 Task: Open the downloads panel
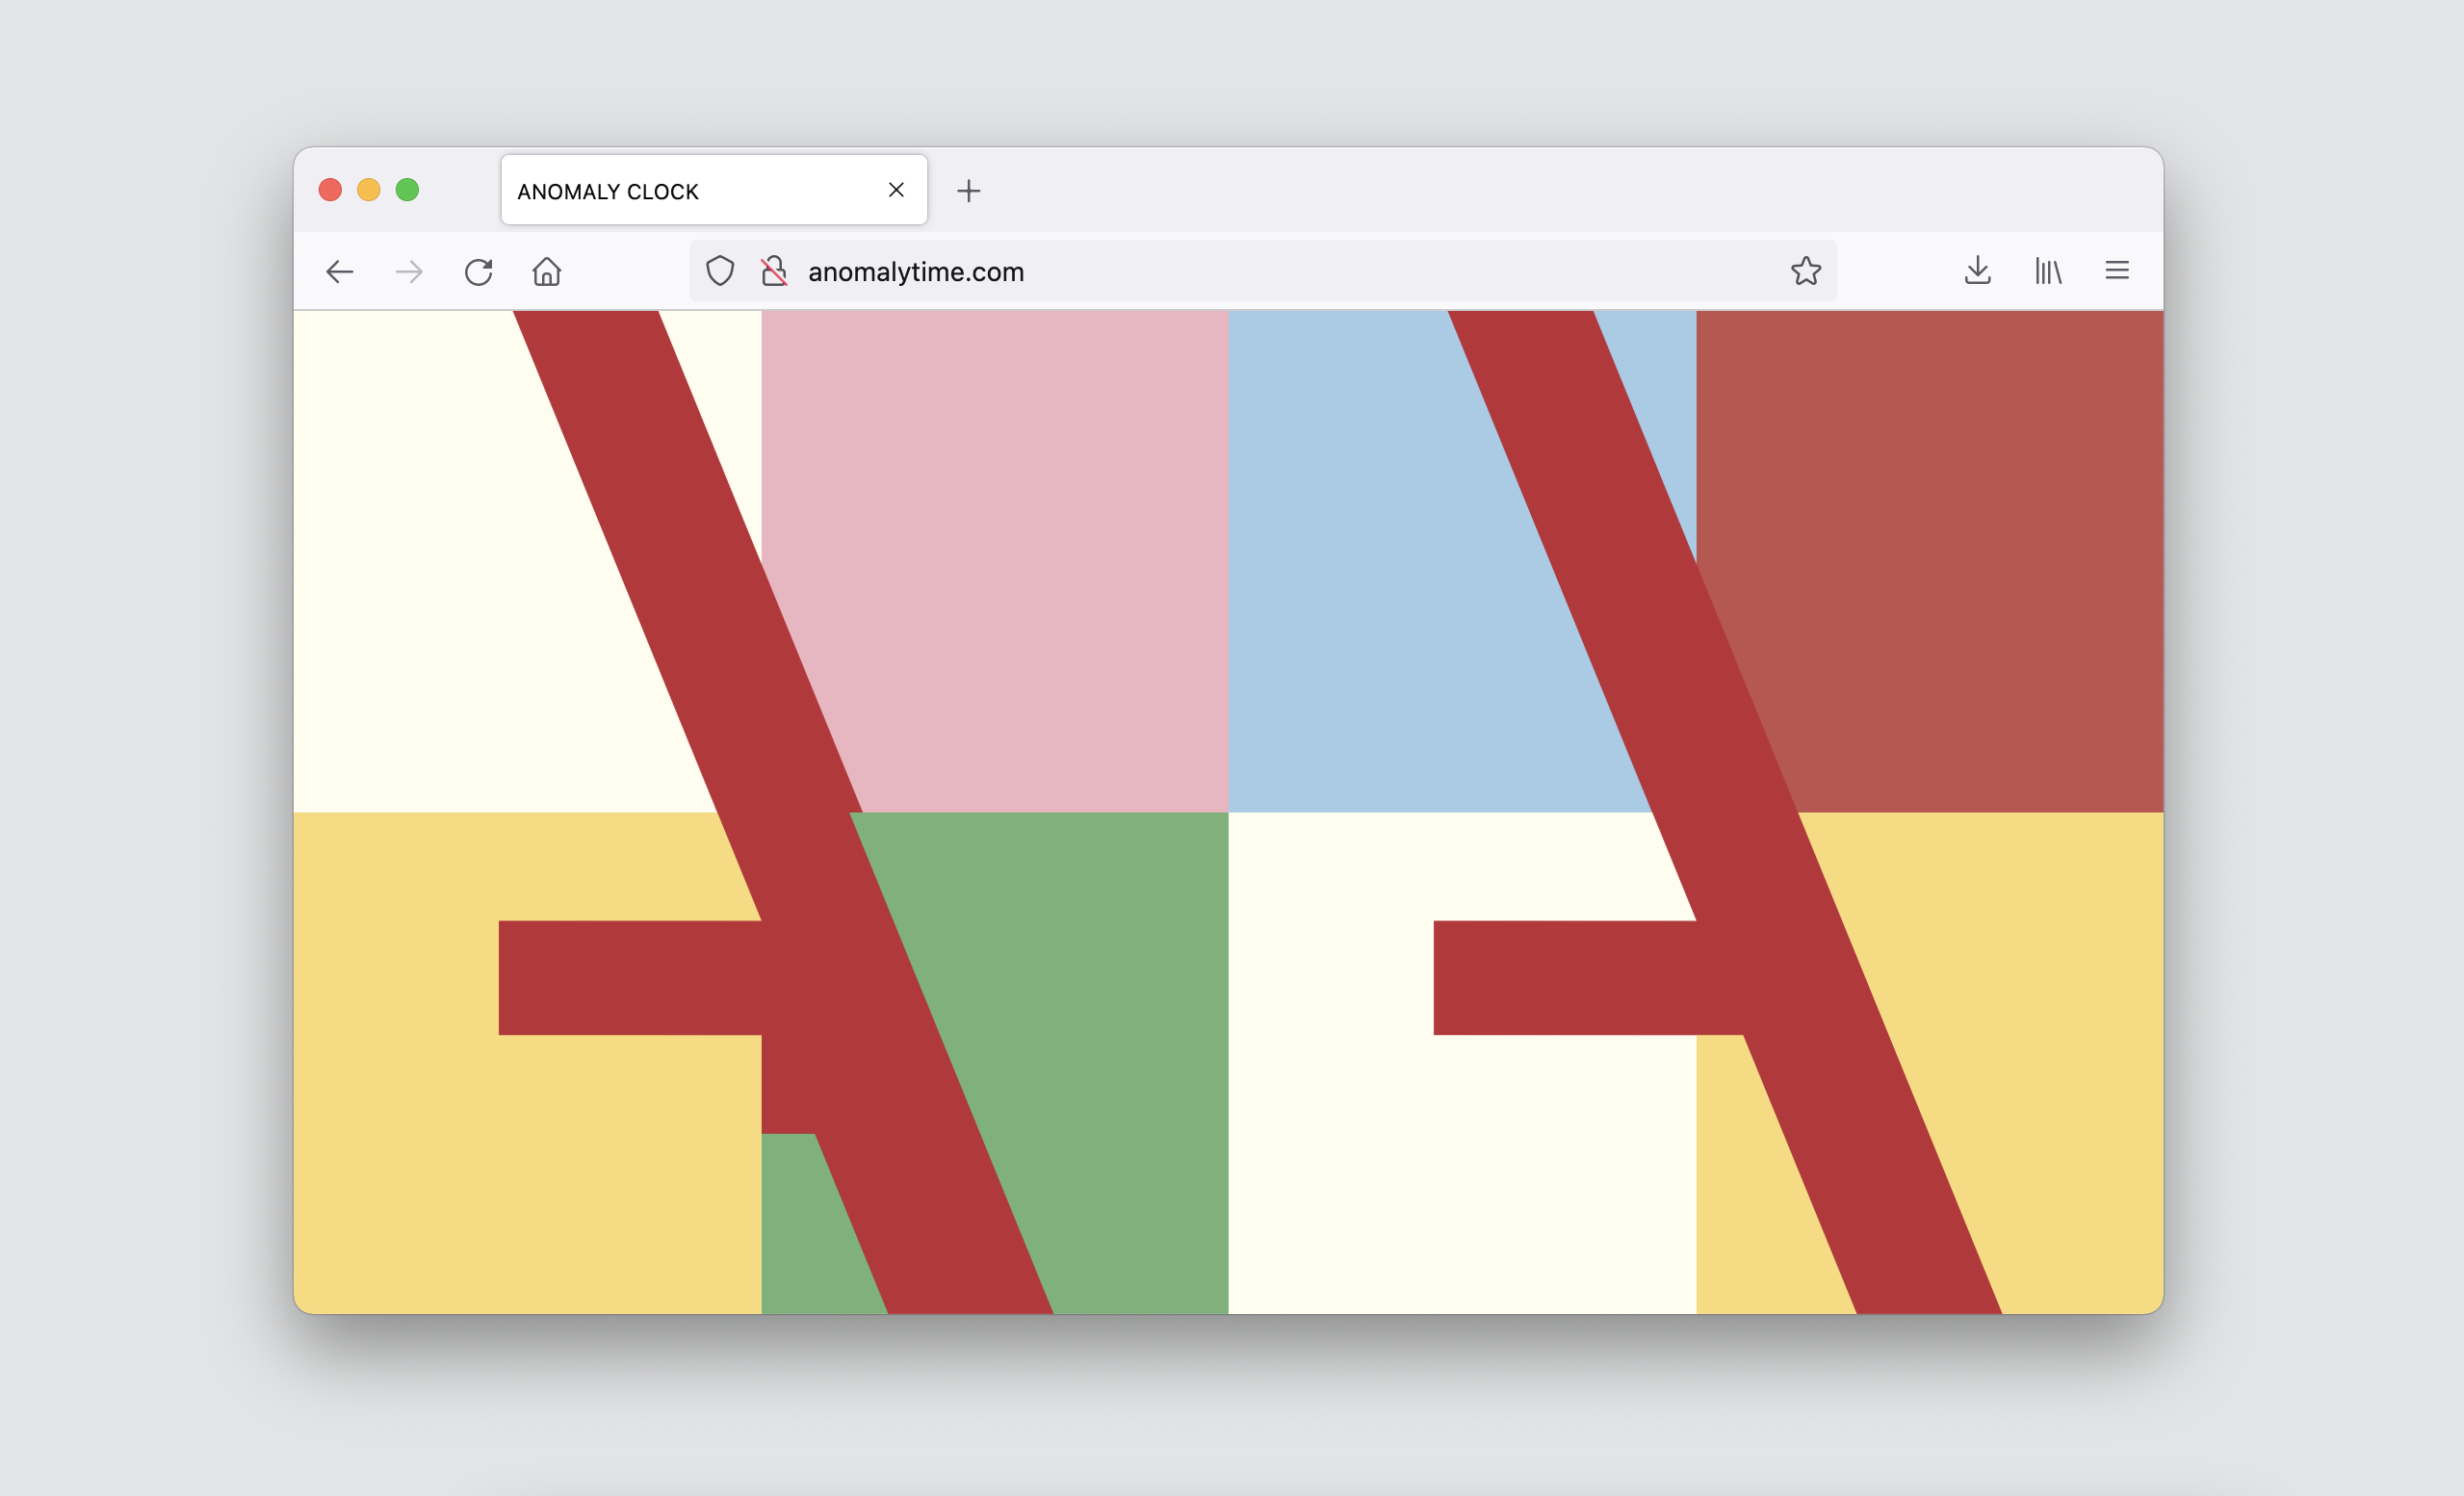[x=1977, y=271]
